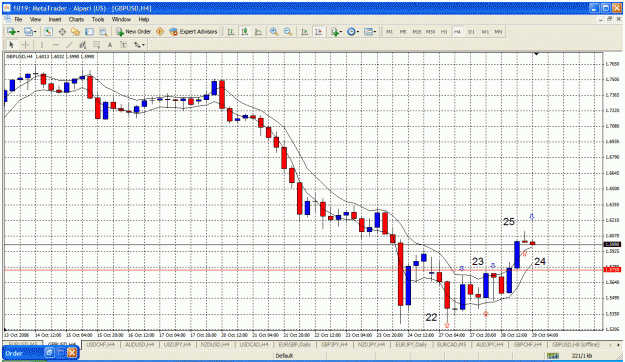Open the Profiles icon

(x=28, y=31)
